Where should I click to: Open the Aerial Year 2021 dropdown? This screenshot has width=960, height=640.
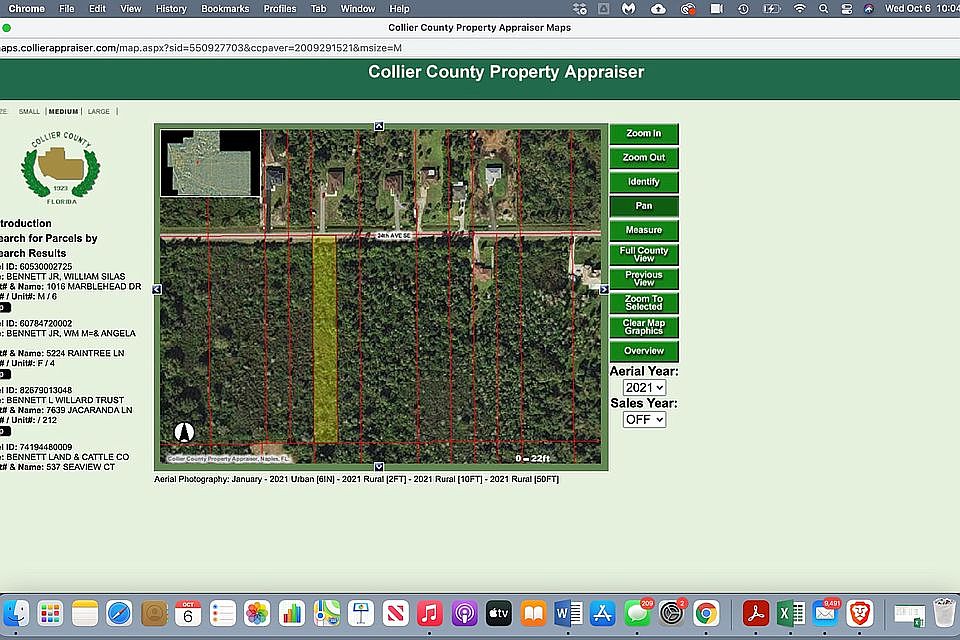pyautogui.click(x=644, y=388)
